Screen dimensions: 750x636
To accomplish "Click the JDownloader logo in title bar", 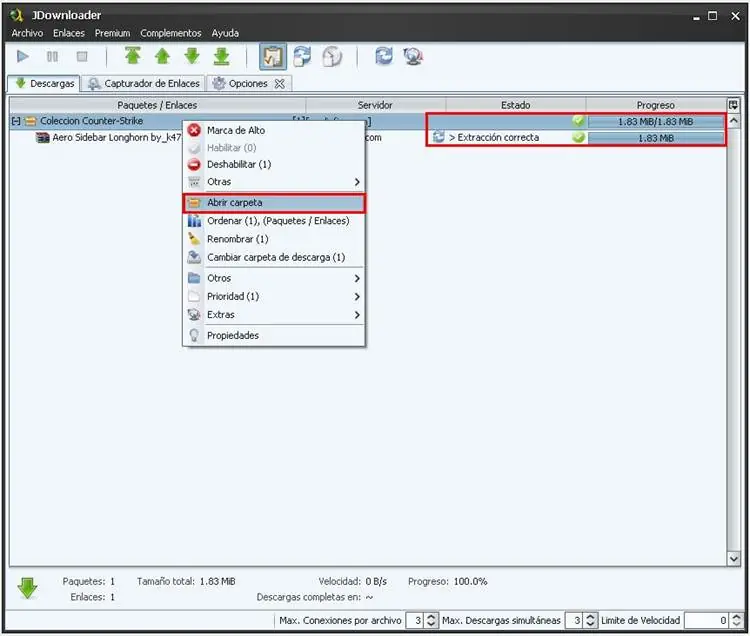I will click(17, 15).
